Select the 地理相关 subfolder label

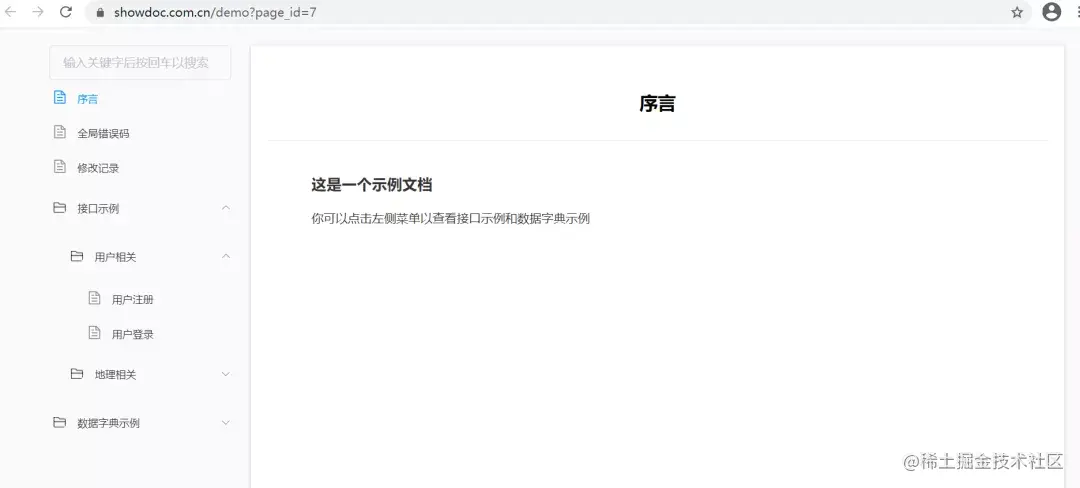(115, 375)
